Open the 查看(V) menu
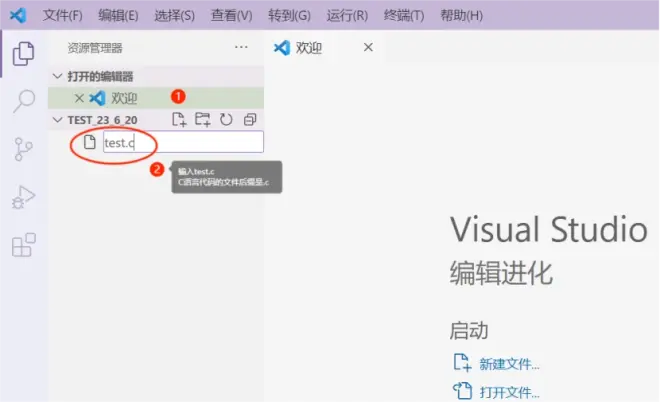The image size is (660, 402). [x=232, y=16]
